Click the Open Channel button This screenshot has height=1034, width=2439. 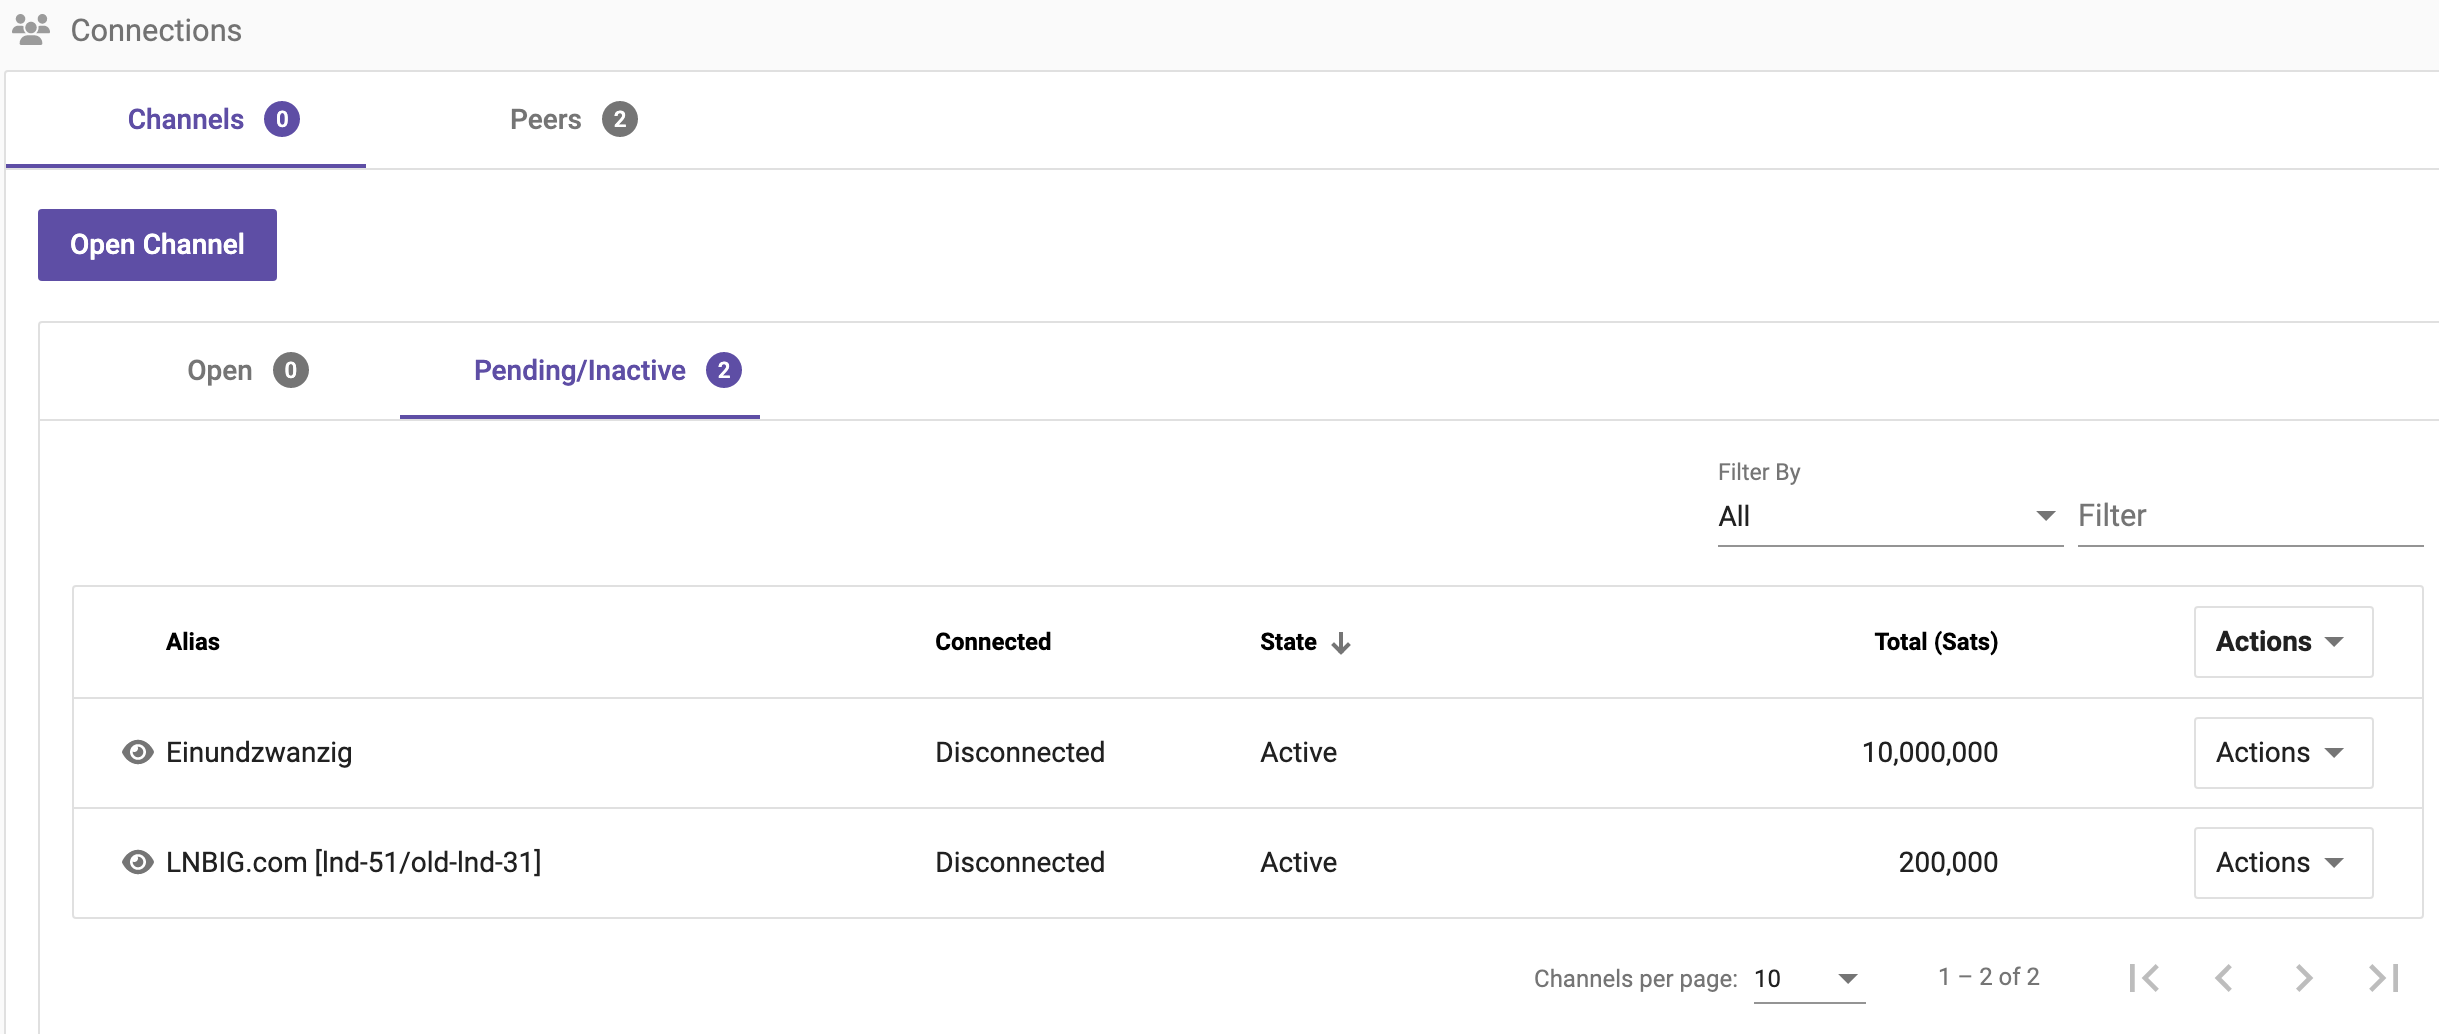(x=157, y=245)
